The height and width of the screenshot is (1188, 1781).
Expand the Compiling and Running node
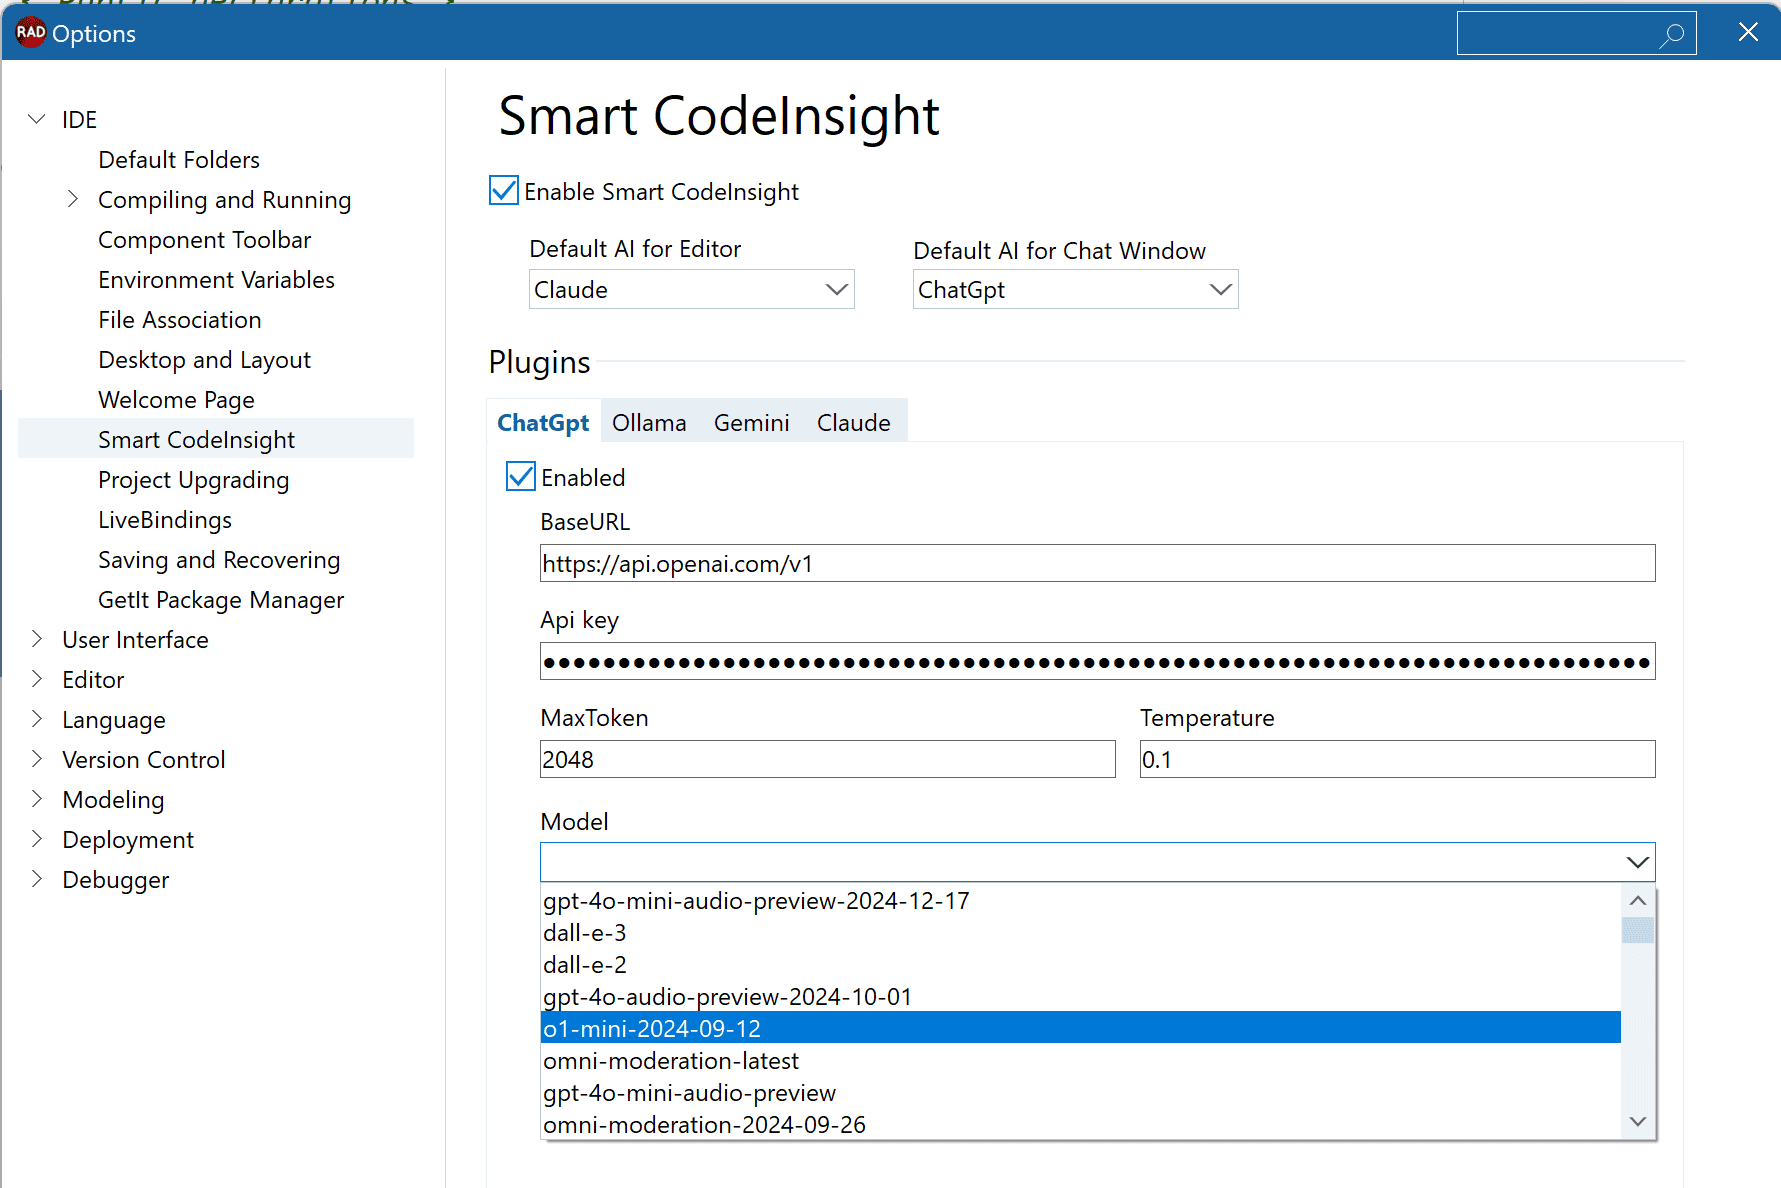(73, 199)
